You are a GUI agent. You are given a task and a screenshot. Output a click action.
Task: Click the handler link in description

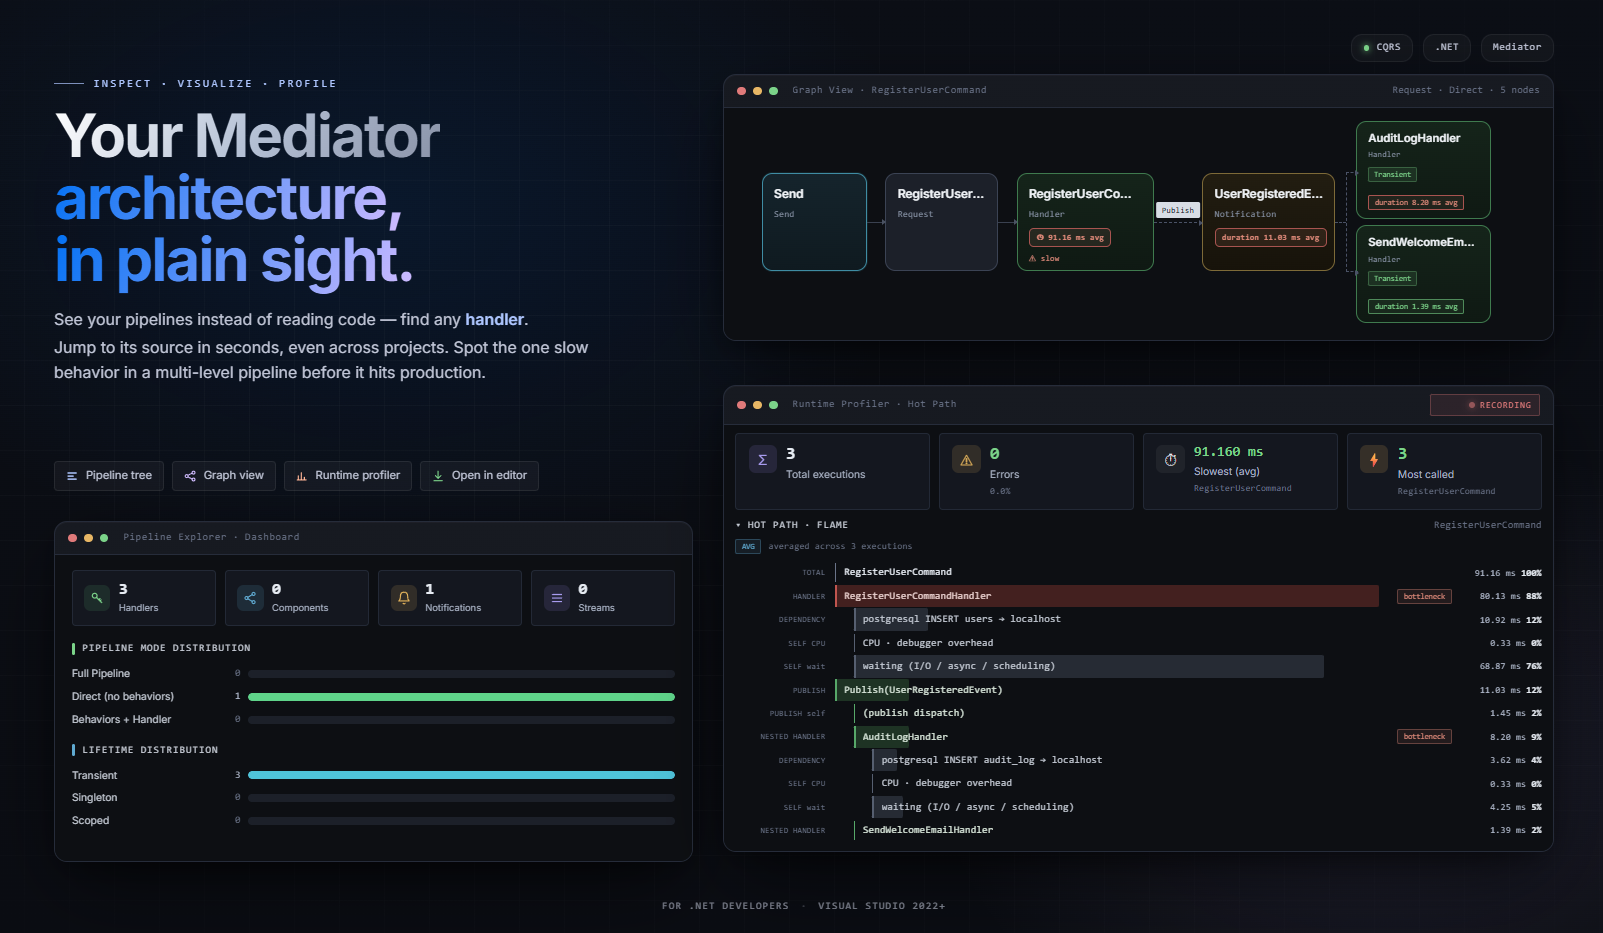[494, 320]
